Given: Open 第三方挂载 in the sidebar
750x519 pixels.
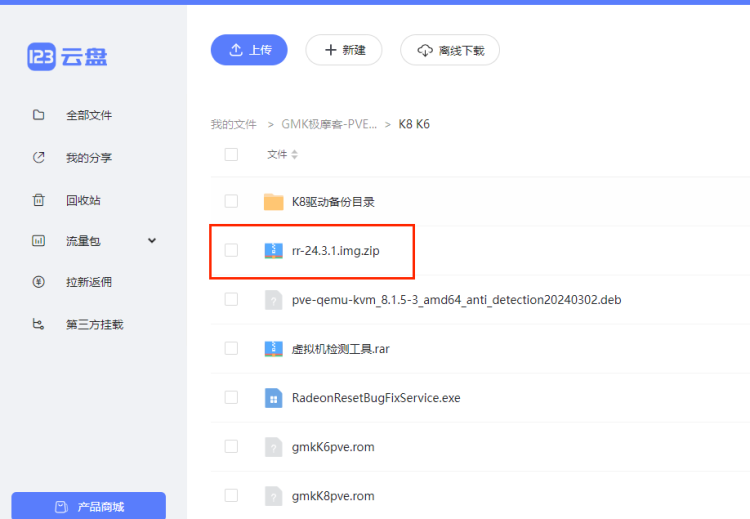Looking at the screenshot, I should click(95, 325).
